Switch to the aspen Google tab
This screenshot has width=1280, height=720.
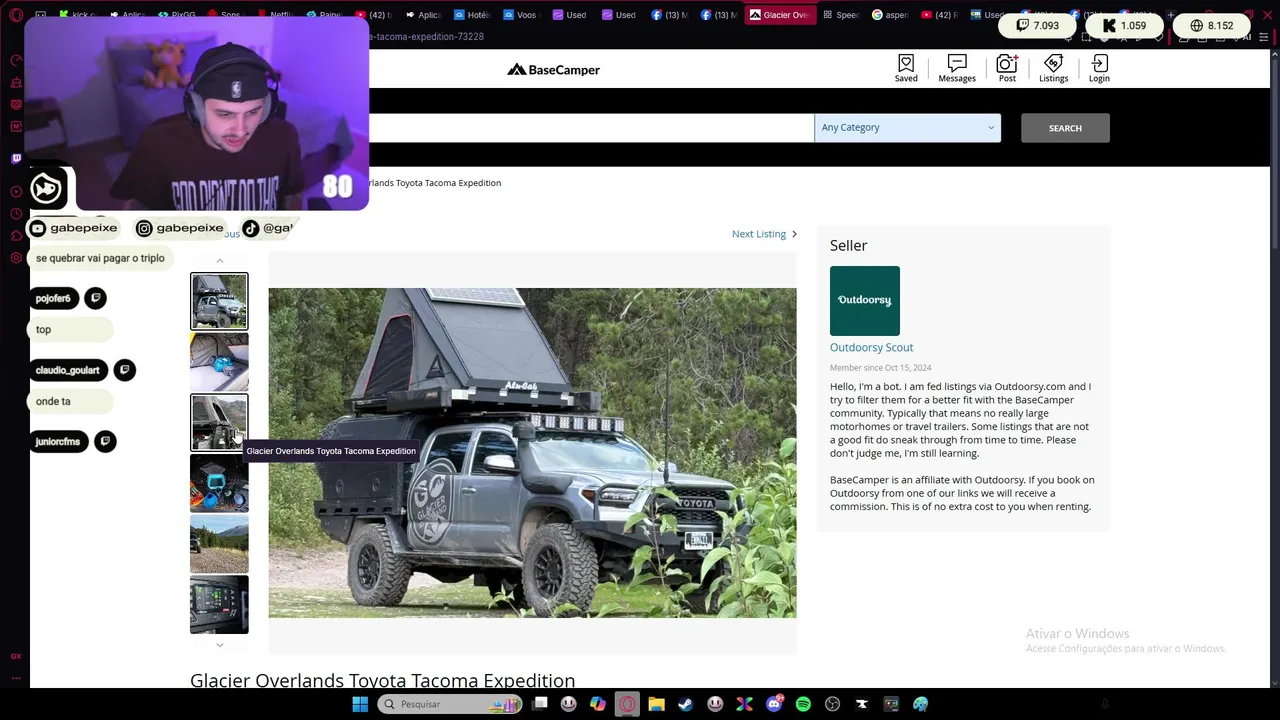[890, 15]
